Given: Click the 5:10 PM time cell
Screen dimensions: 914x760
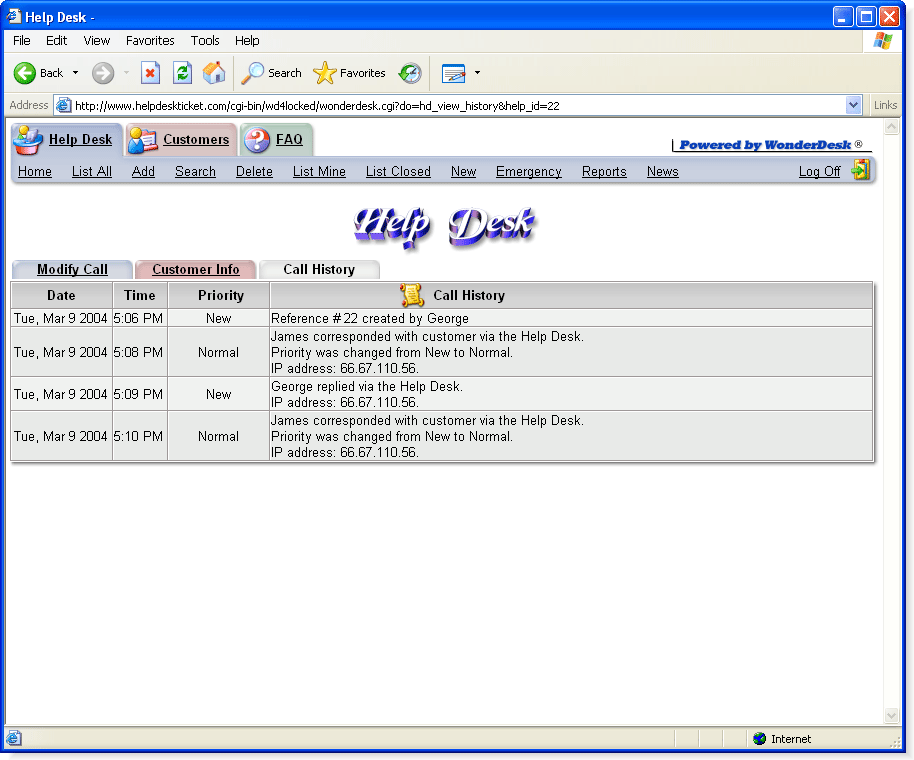Looking at the screenshot, I should 139,436.
